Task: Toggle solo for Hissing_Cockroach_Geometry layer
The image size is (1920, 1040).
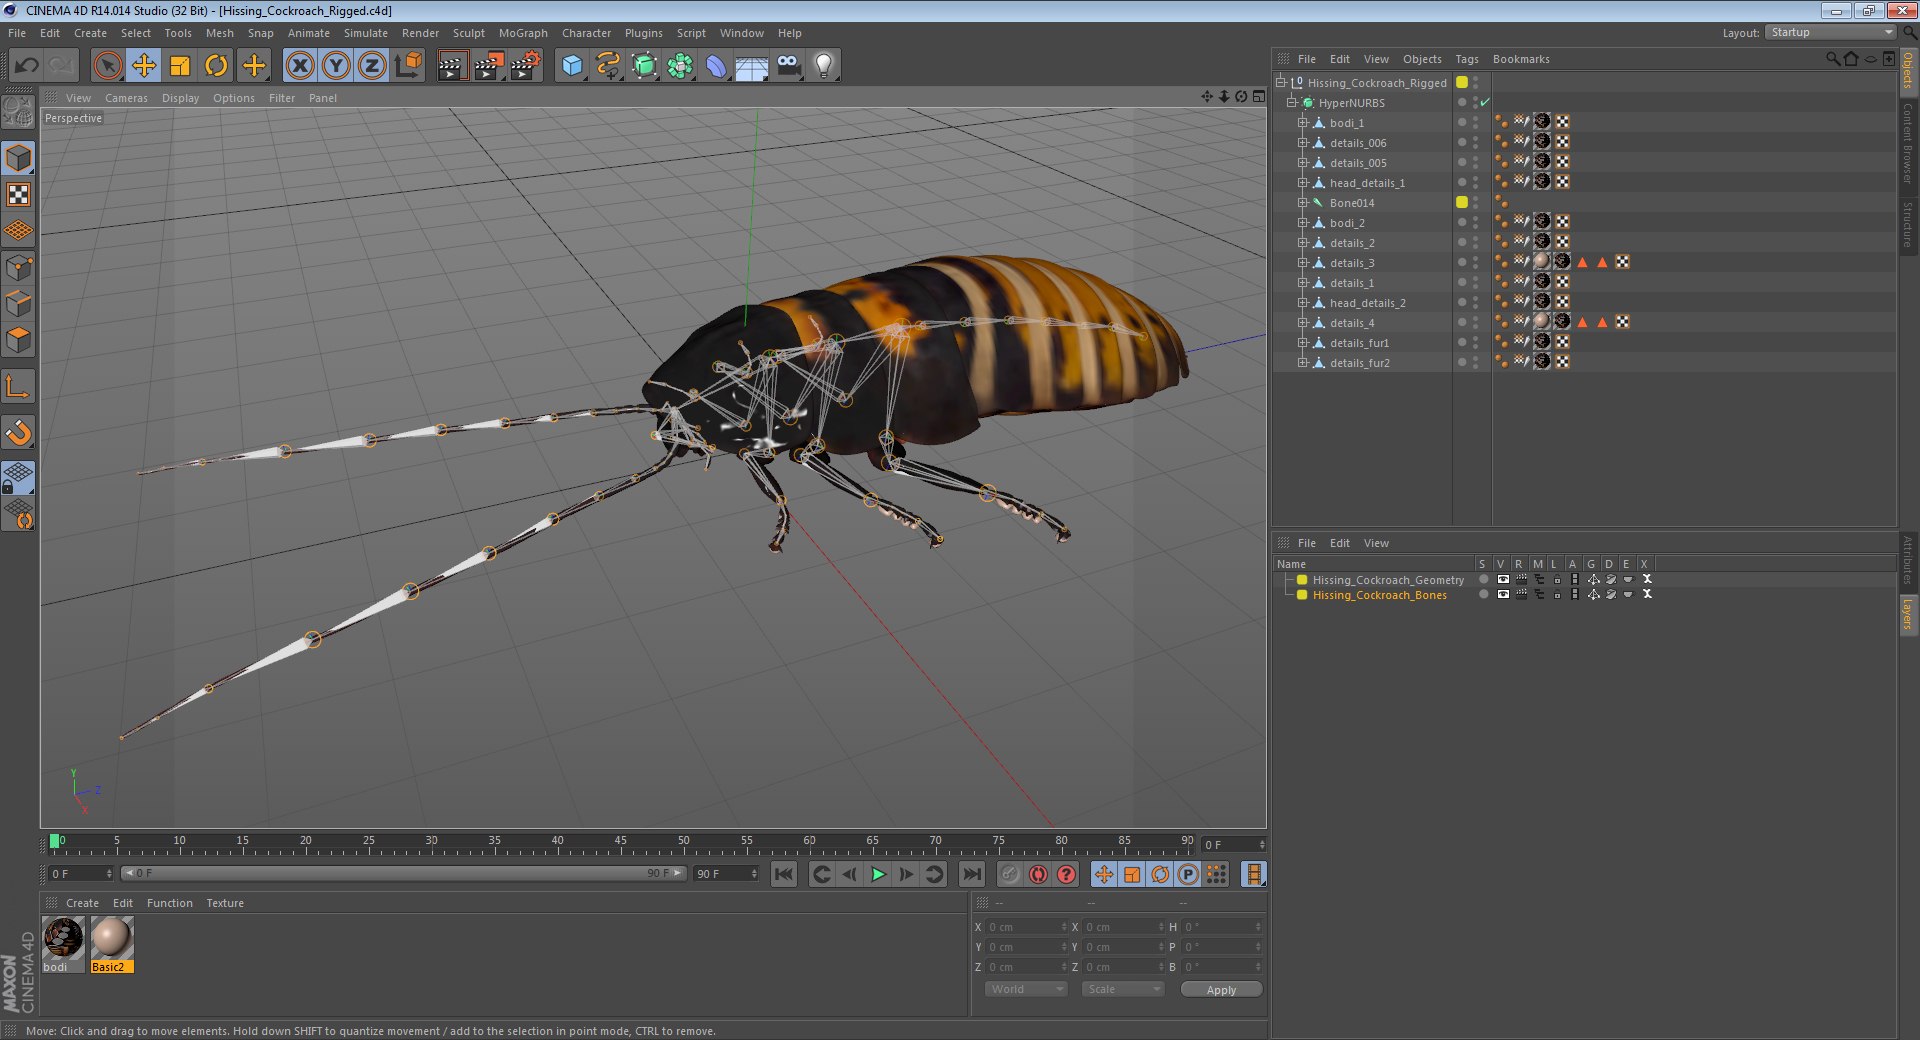Action: tap(1484, 580)
